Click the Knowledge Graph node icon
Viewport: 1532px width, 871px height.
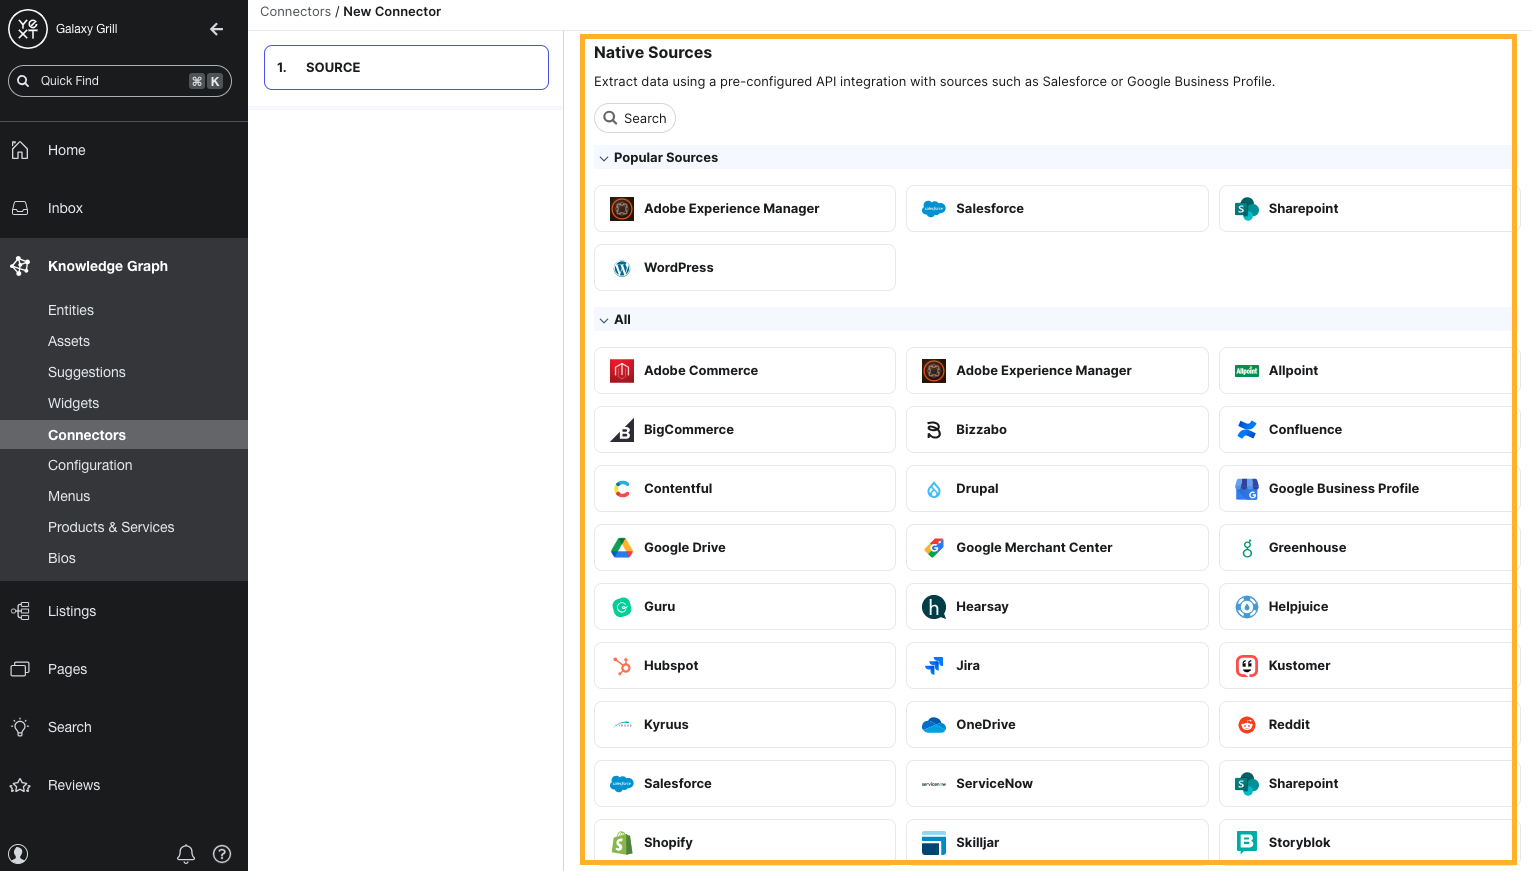pos(20,266)
